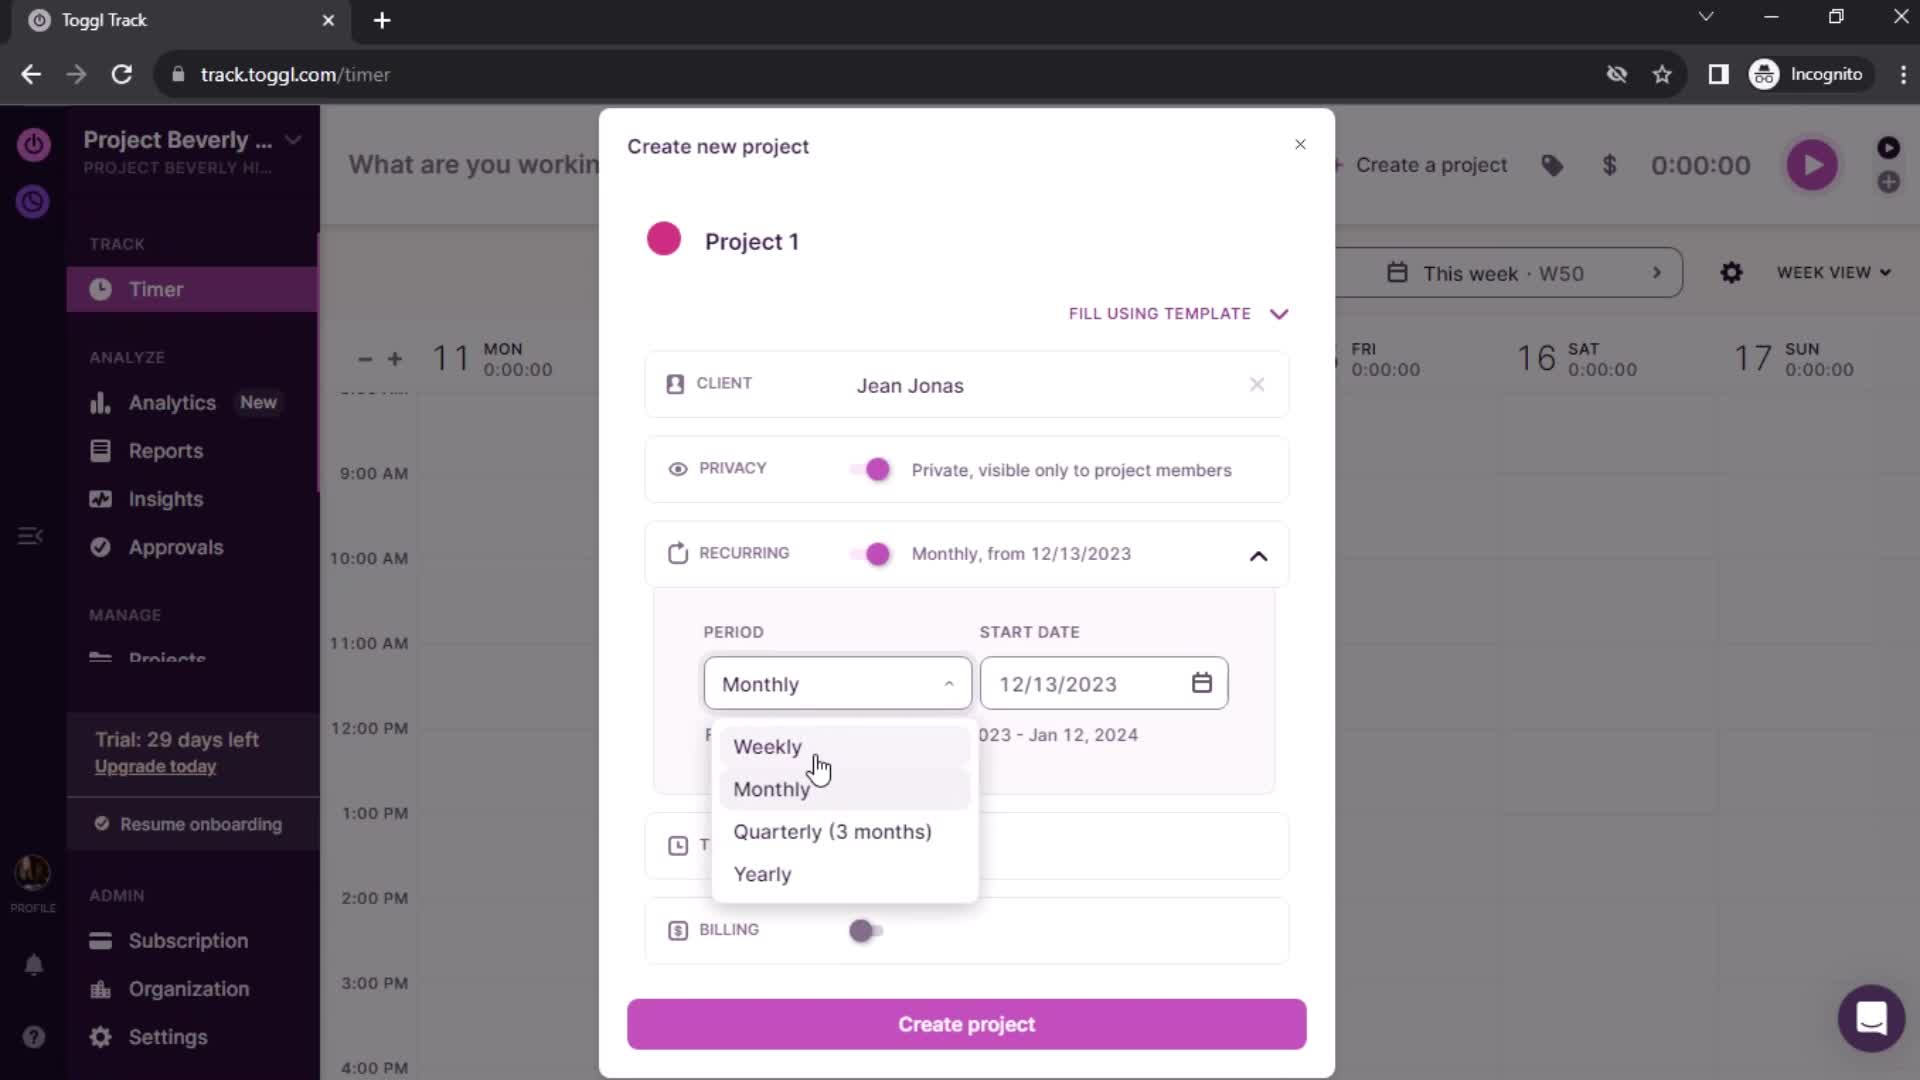Toggle the Recurring setting on/off
Image resolution: width=1920 pixels, height=1080 pixels.
pyautogui.click(x=874, y=554)
